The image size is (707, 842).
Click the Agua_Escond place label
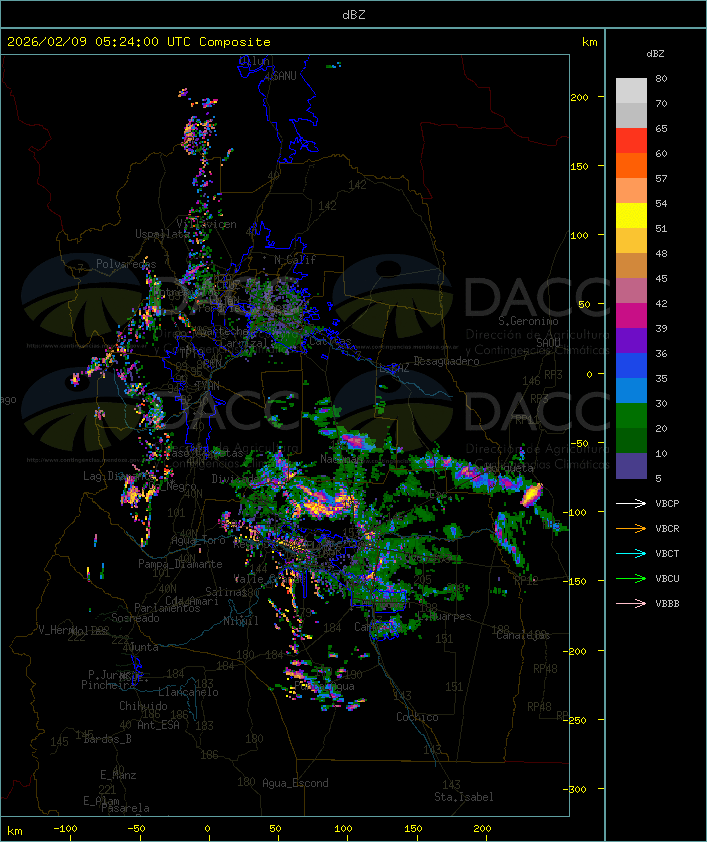[295, 783]
